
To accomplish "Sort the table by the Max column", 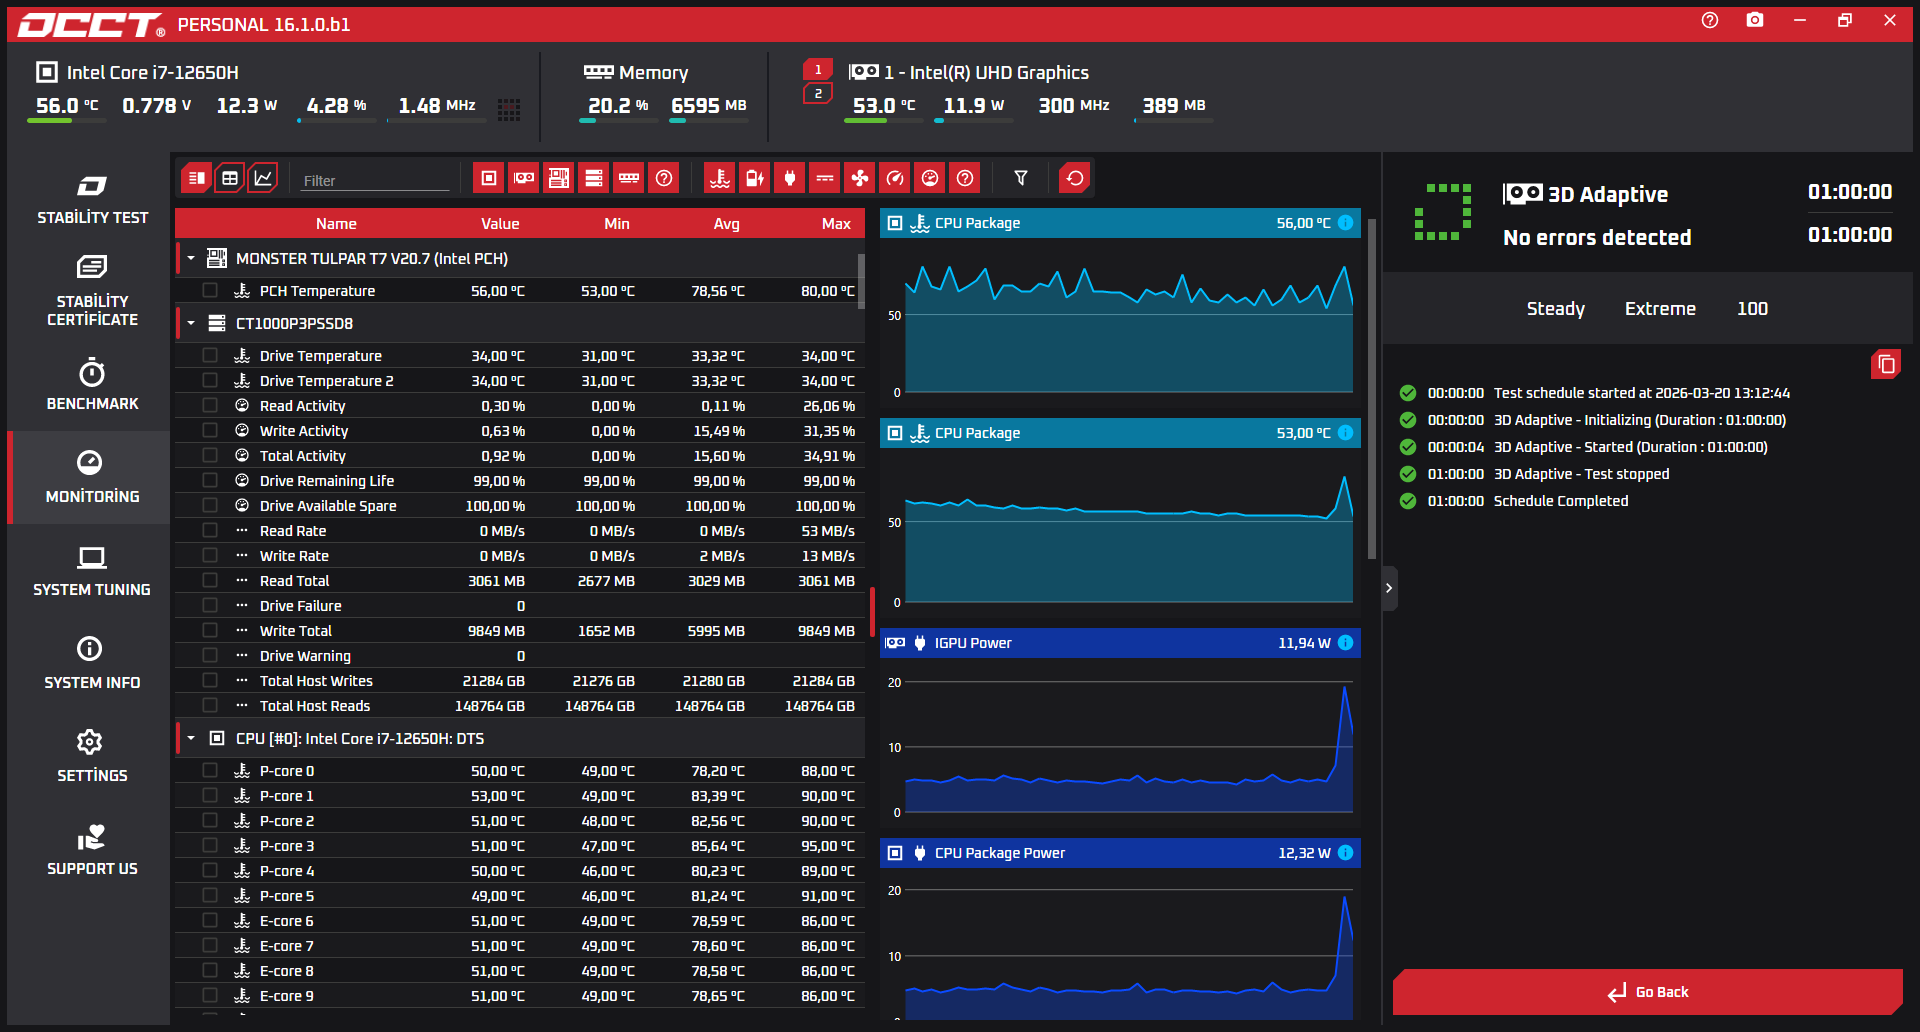I will pyautogui.click(x=836, y=223).
